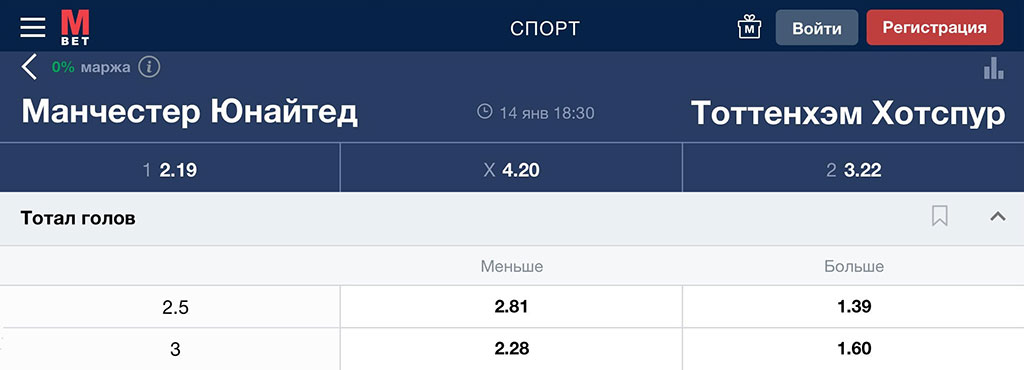Open the gift bonus icon
This screenshot has width=1024, height=370.
750,27
